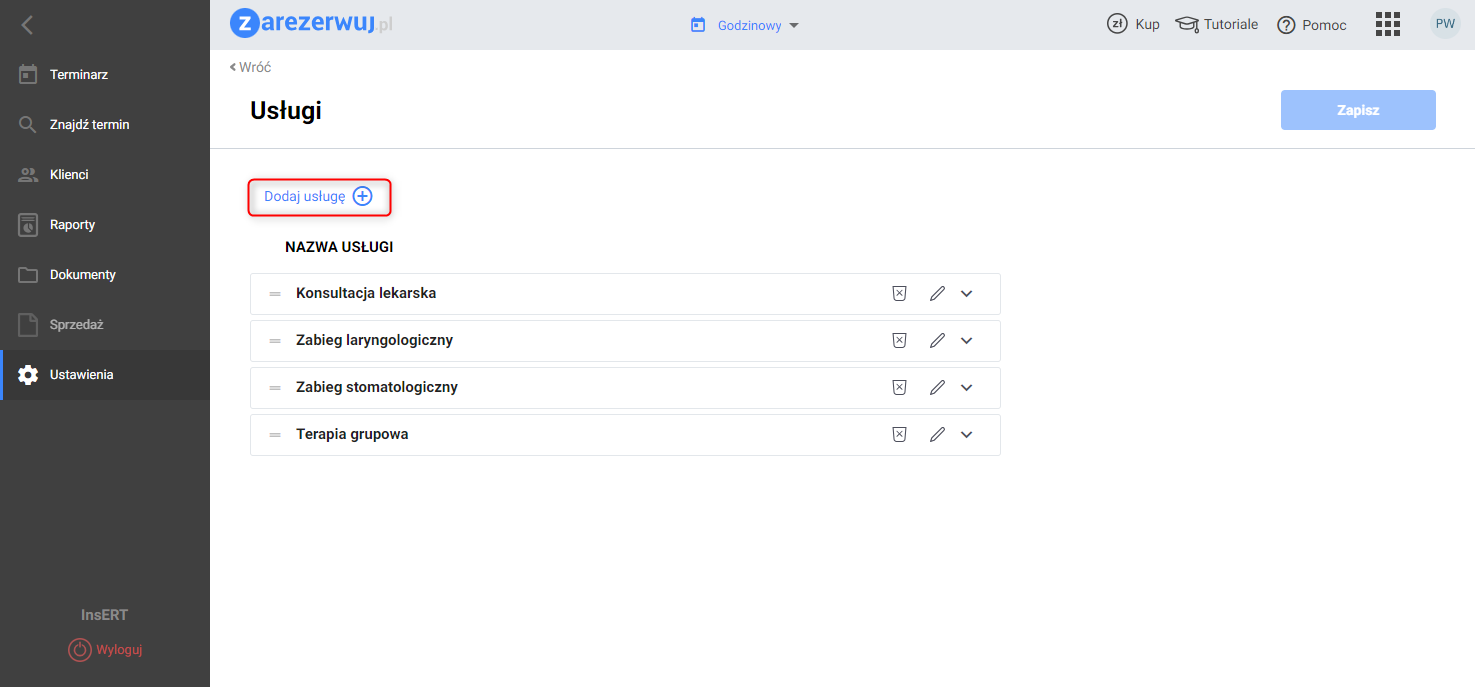Click delete icon for Terapia grupowa

(x=899, y=435)
